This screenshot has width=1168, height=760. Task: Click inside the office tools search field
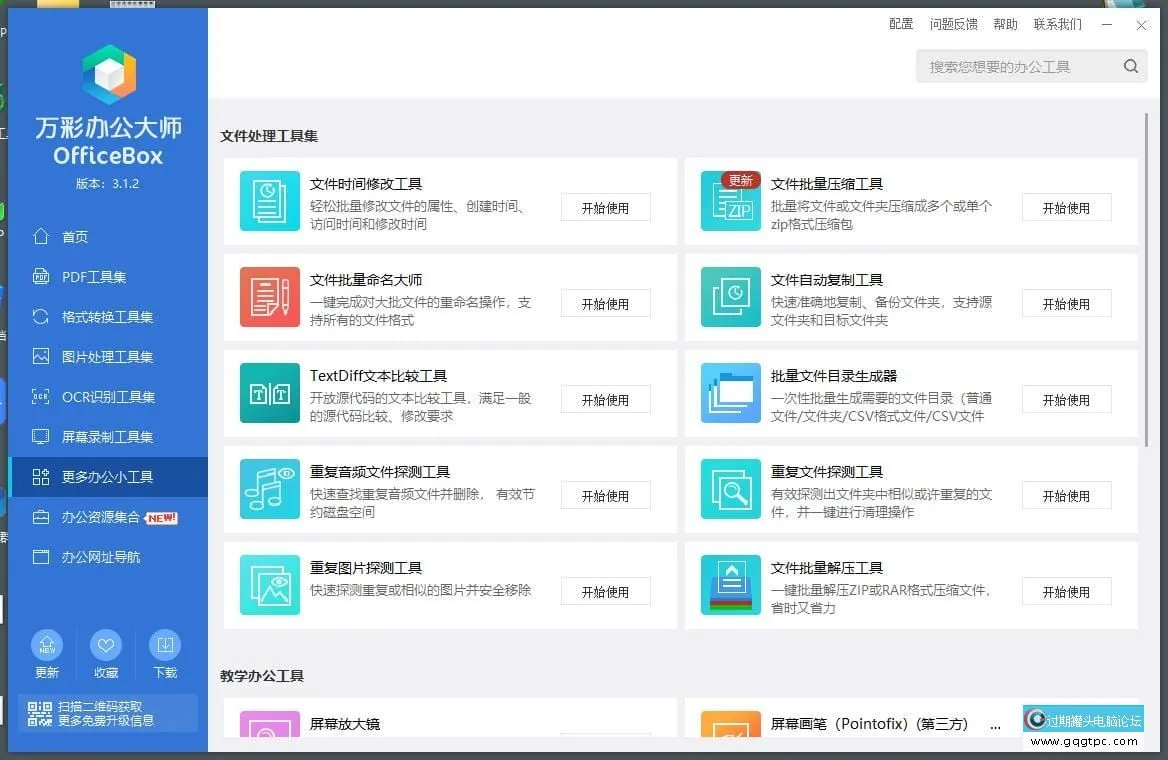coord(1020,65)
